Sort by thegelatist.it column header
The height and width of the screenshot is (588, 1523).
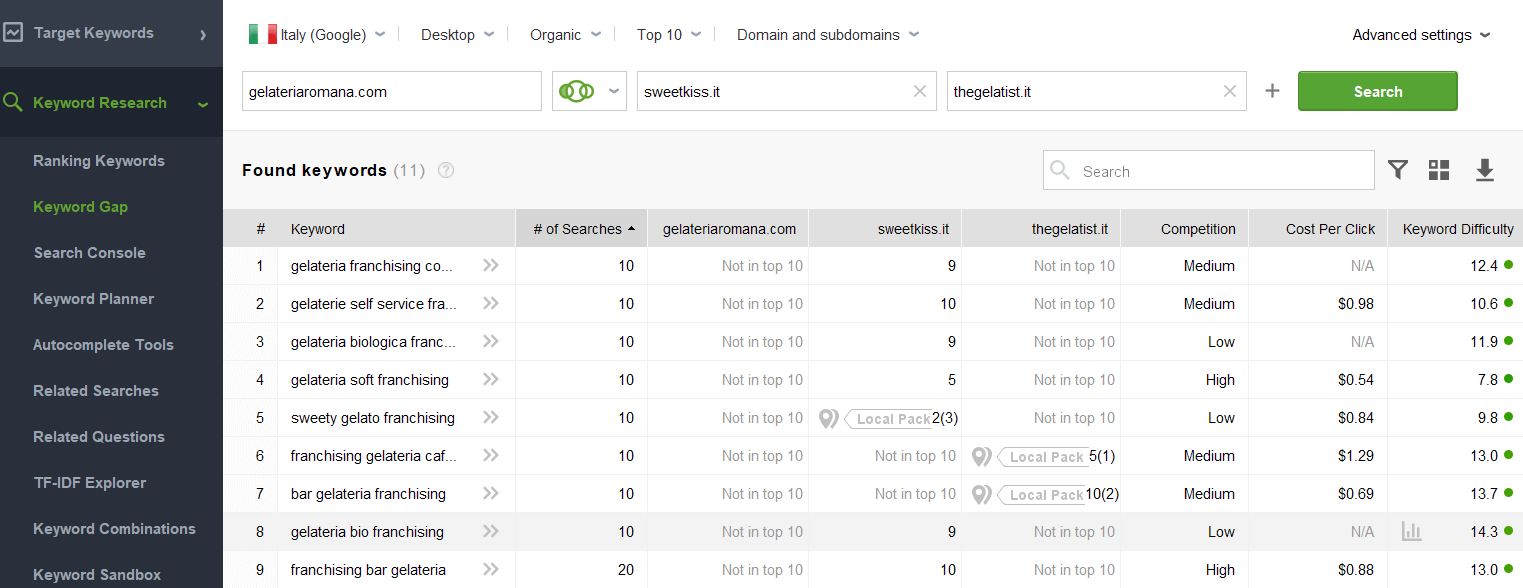[x=1041, y=229]
